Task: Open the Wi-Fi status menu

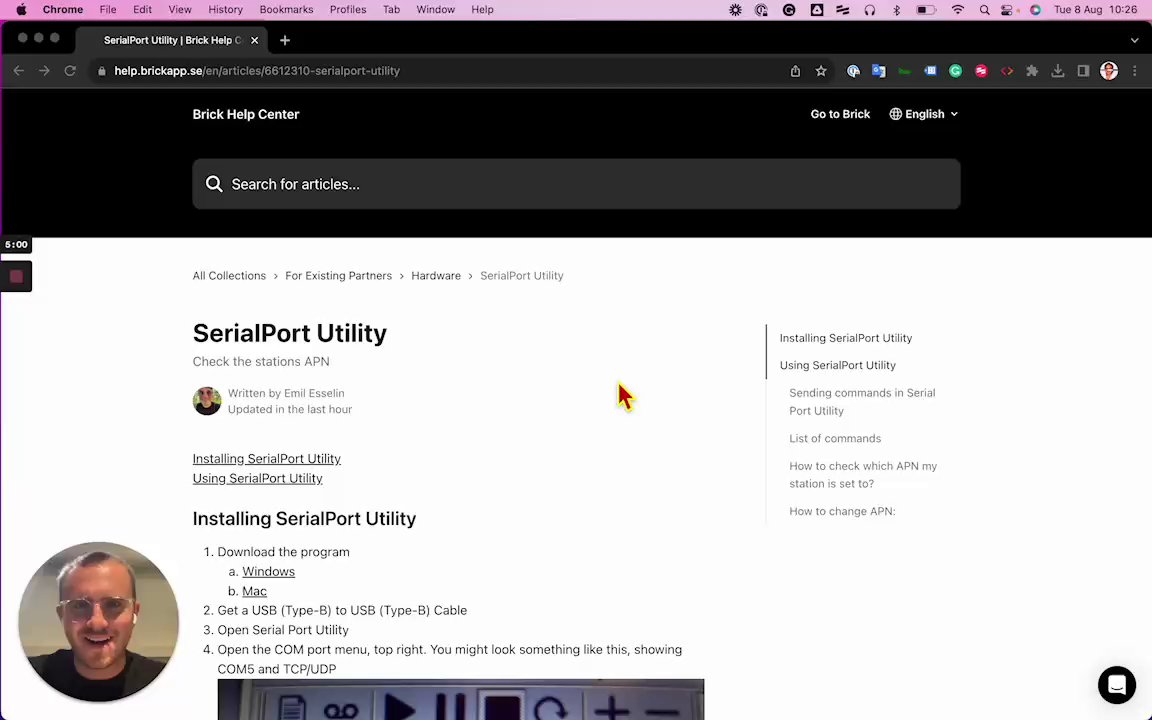Action: coord(957,10)
